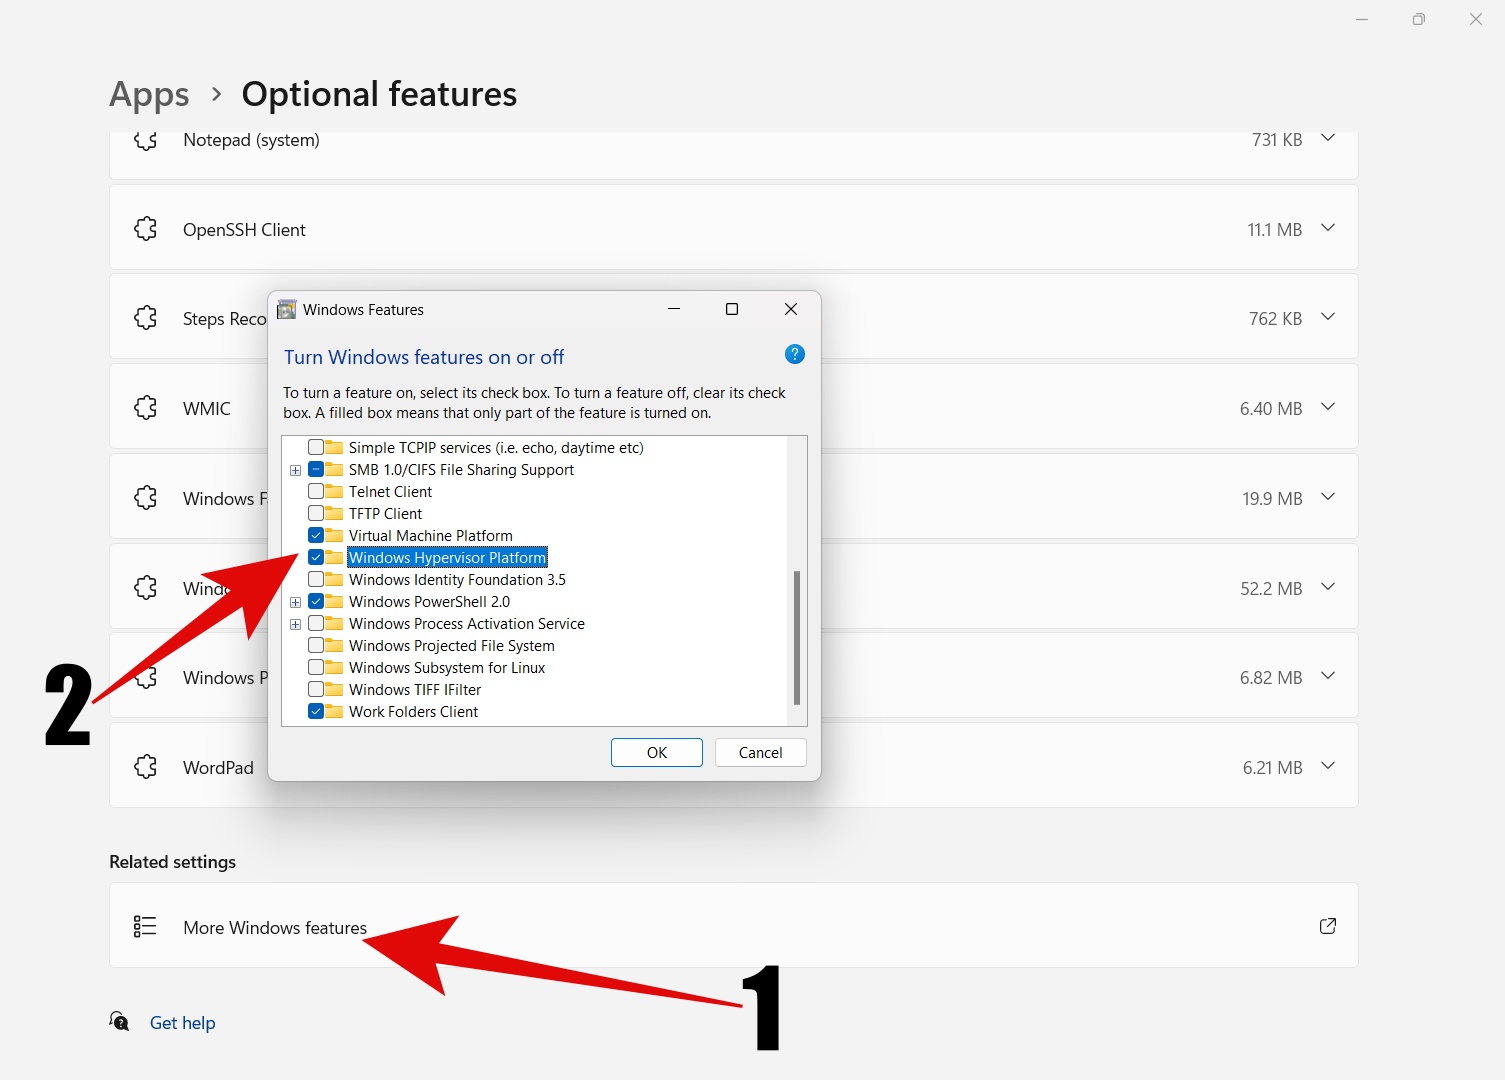
Task: Expand the 52.2 MB feature row chevron
Action: (1328, 587)
